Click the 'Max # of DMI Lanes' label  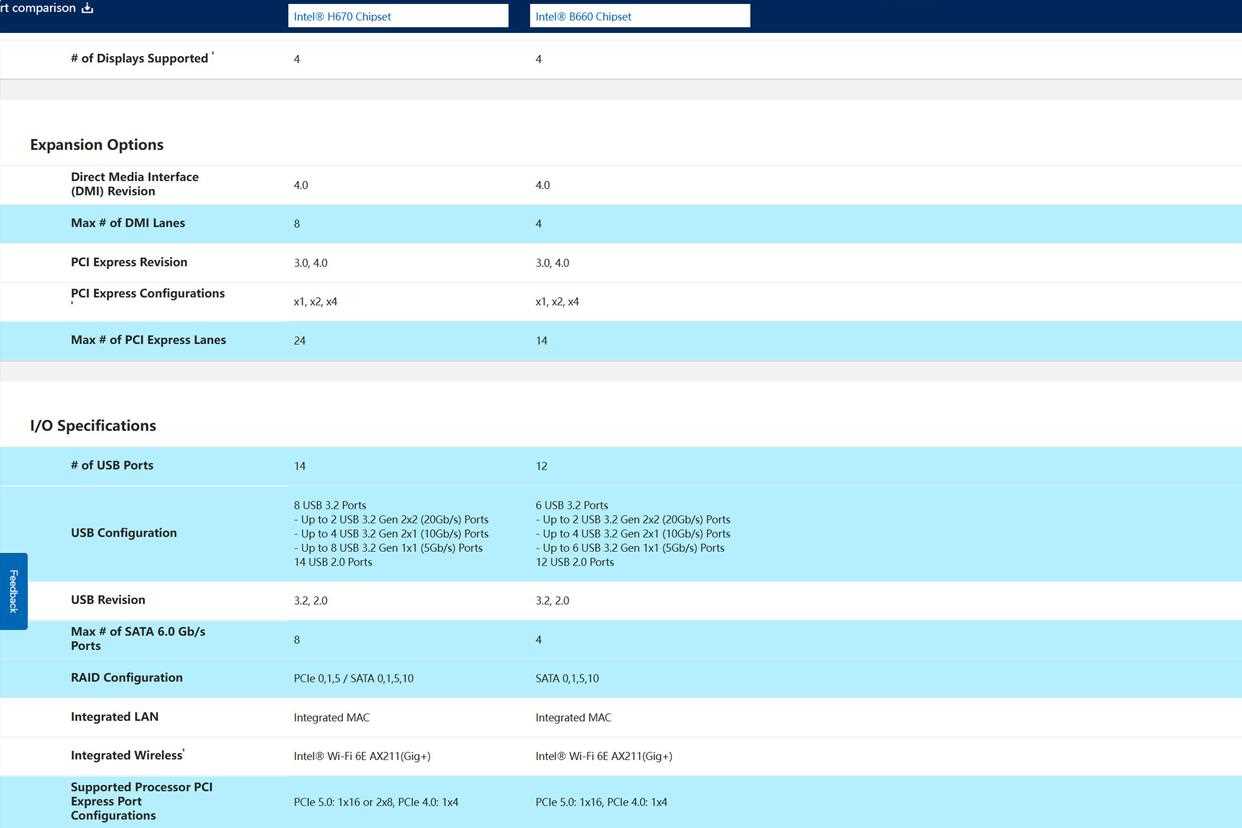(x=128, y=223)
